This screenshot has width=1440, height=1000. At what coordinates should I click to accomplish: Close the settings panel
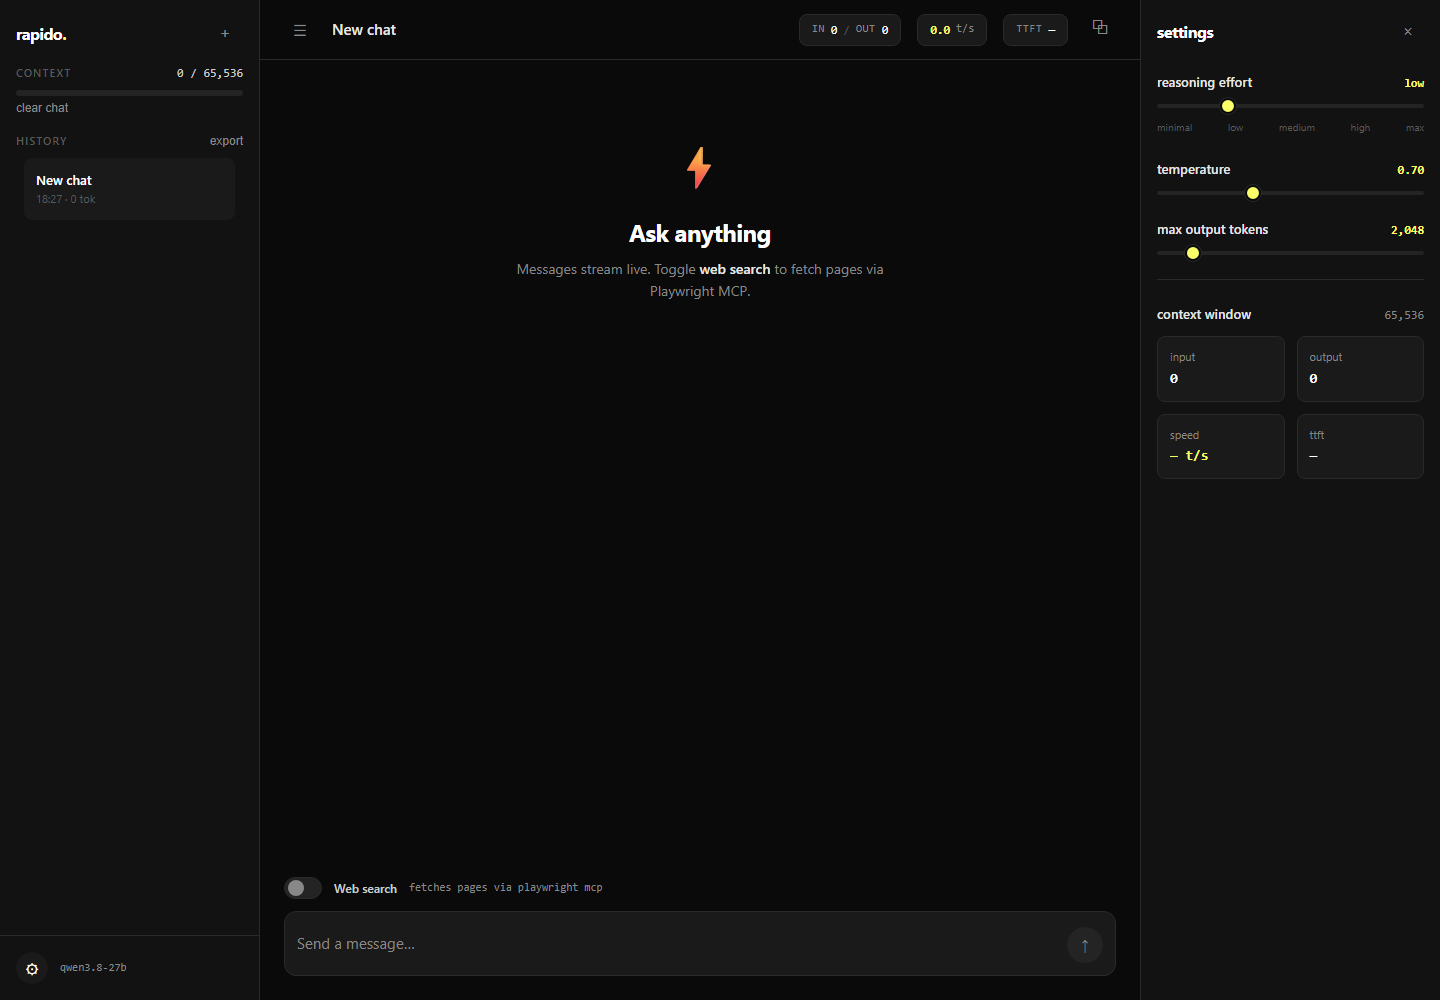coord(1408,32)
